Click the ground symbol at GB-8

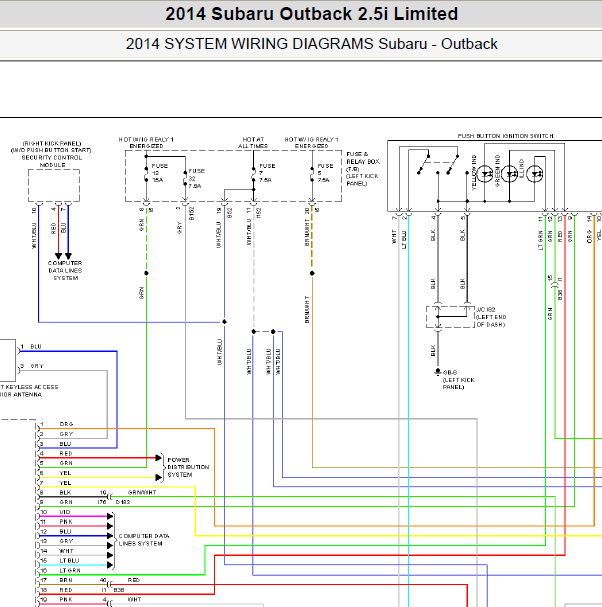point(437,372)
